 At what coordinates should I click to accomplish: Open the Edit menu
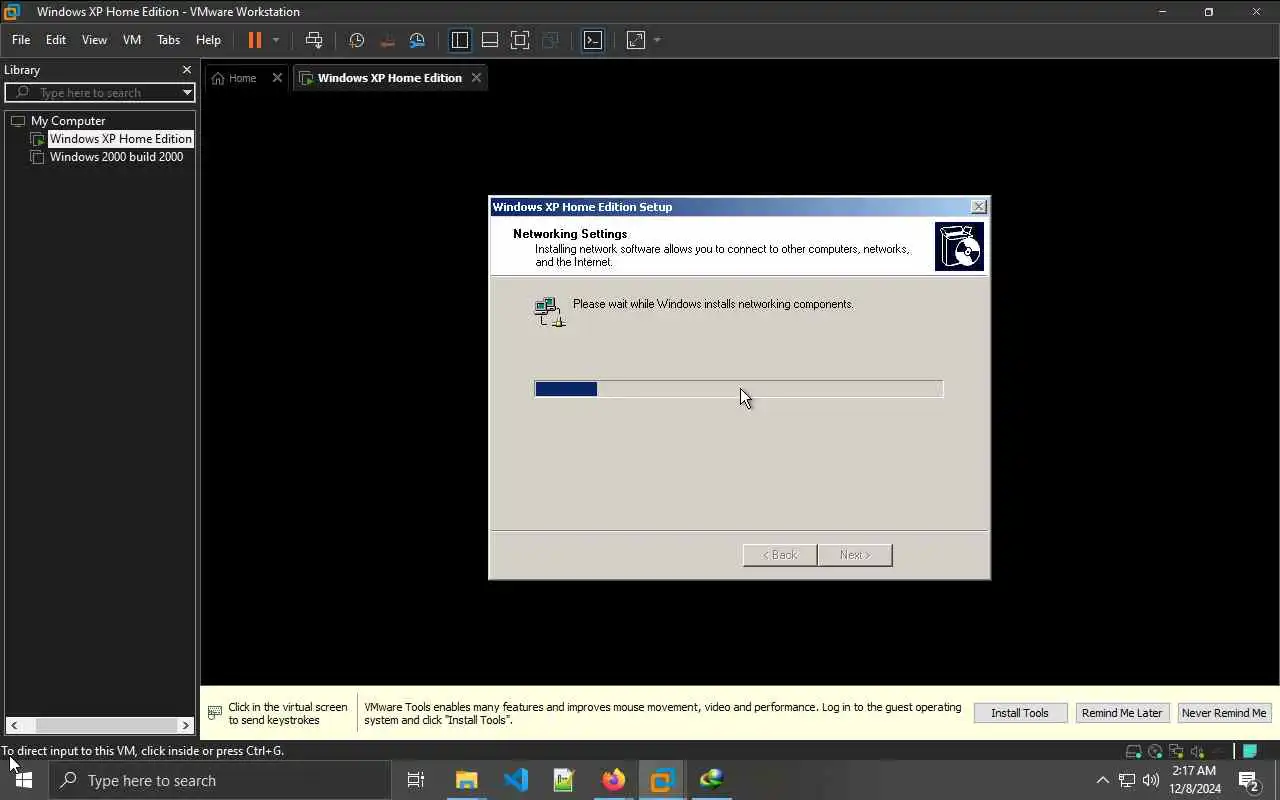click(56, 40)
